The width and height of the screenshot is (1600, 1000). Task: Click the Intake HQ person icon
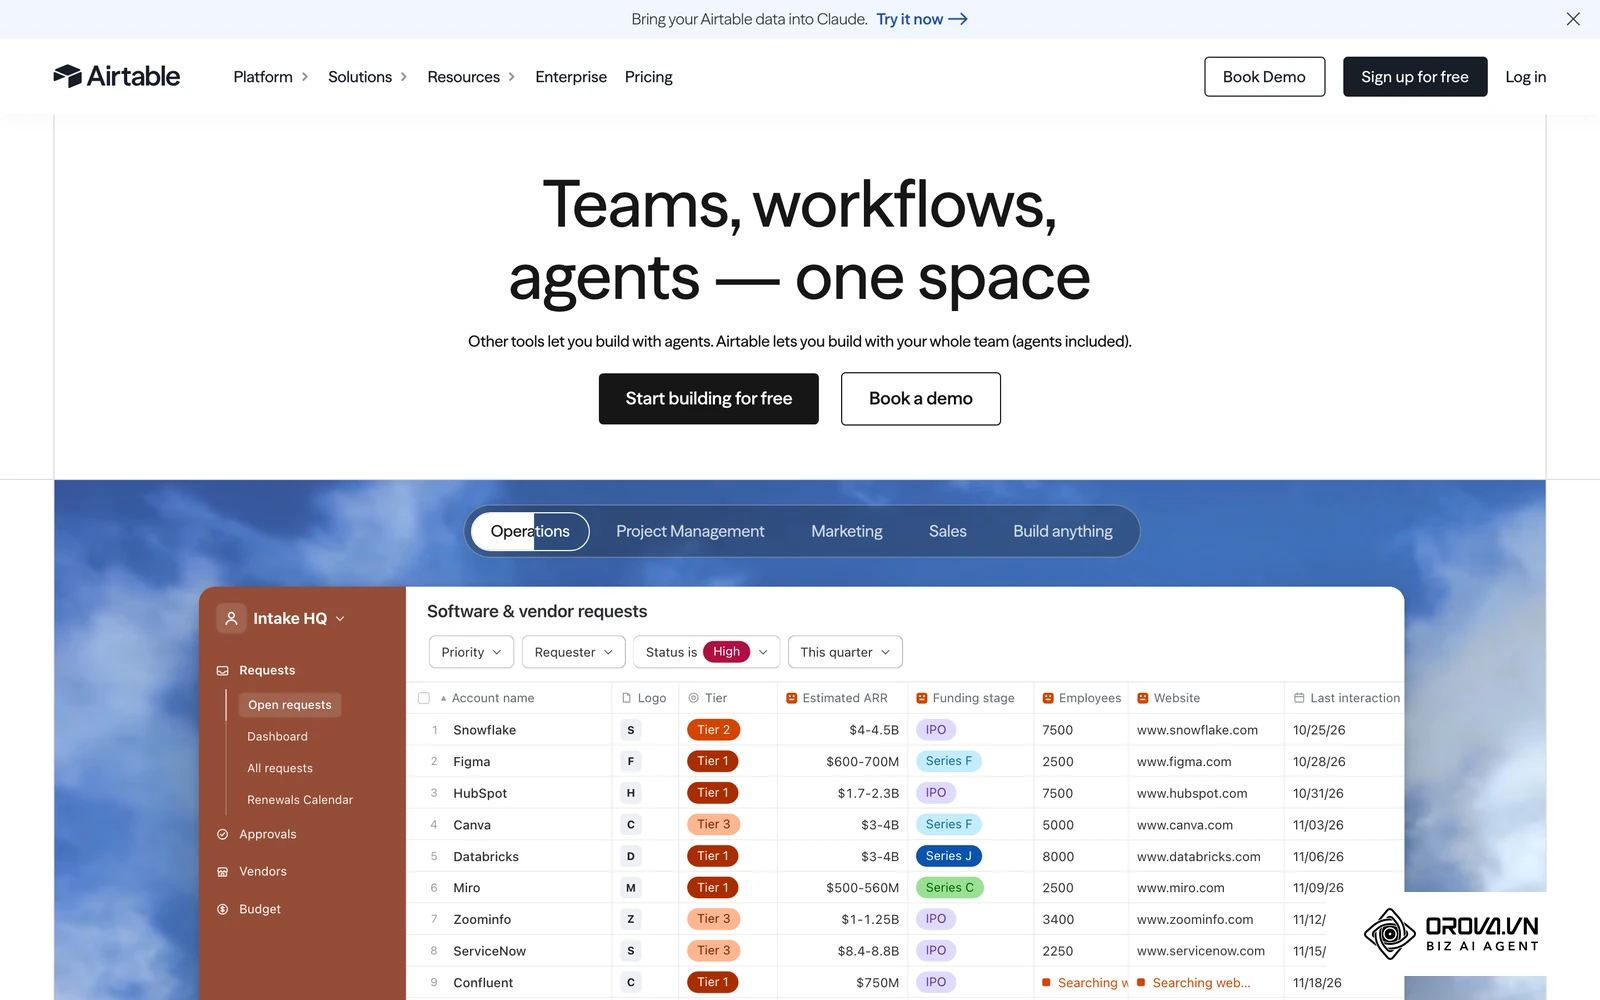(231, 618)
